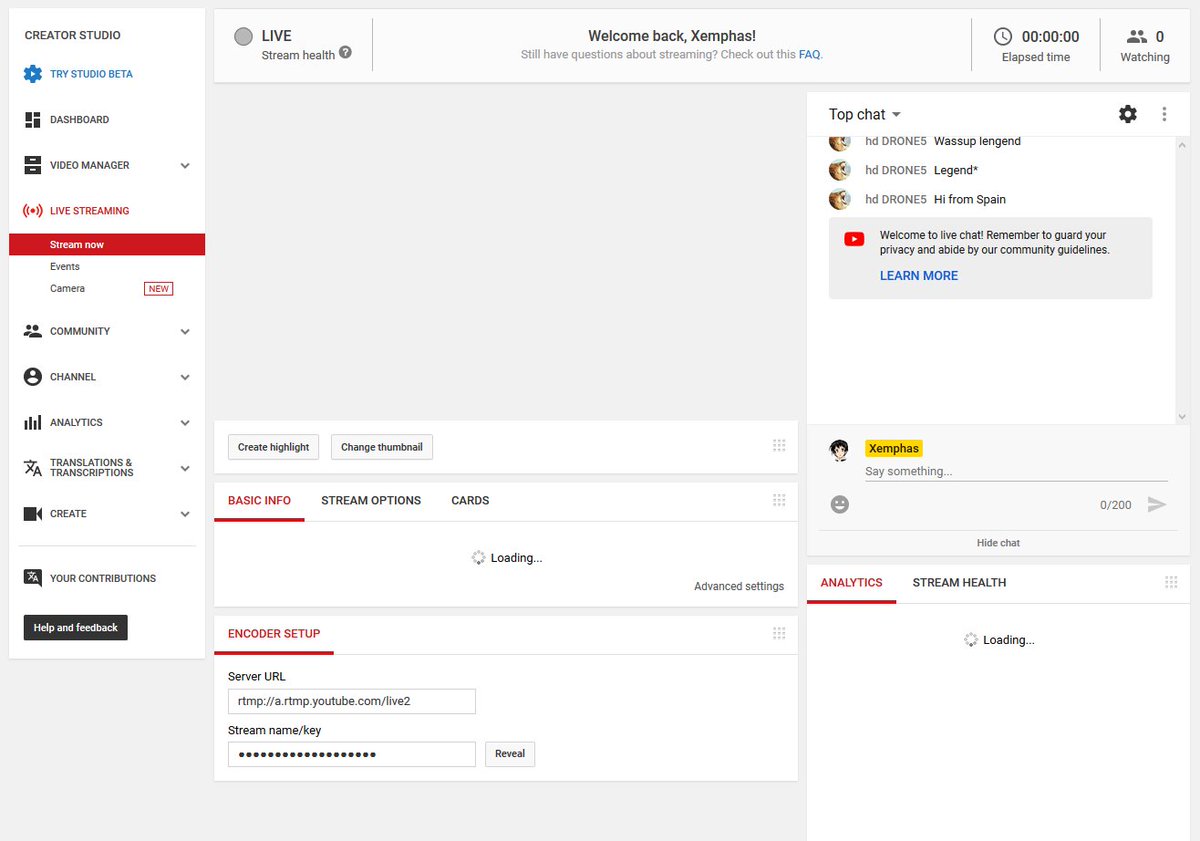Open live chat settings gear

pos(1128,114)
